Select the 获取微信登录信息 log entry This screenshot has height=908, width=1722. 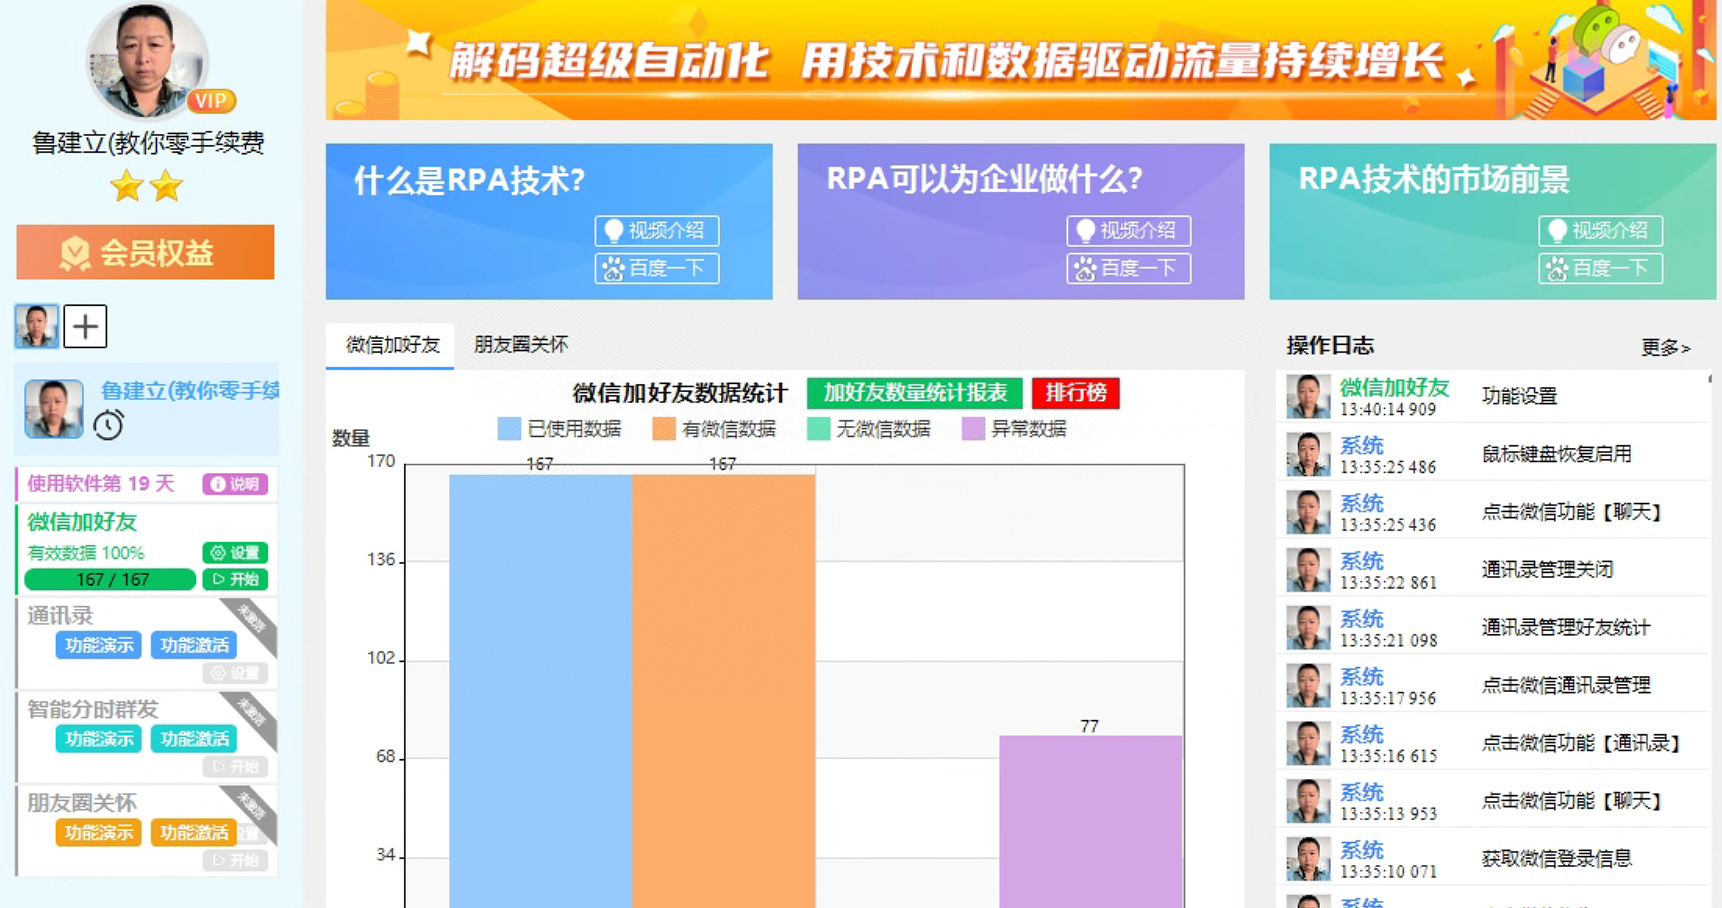point(1495,858)
